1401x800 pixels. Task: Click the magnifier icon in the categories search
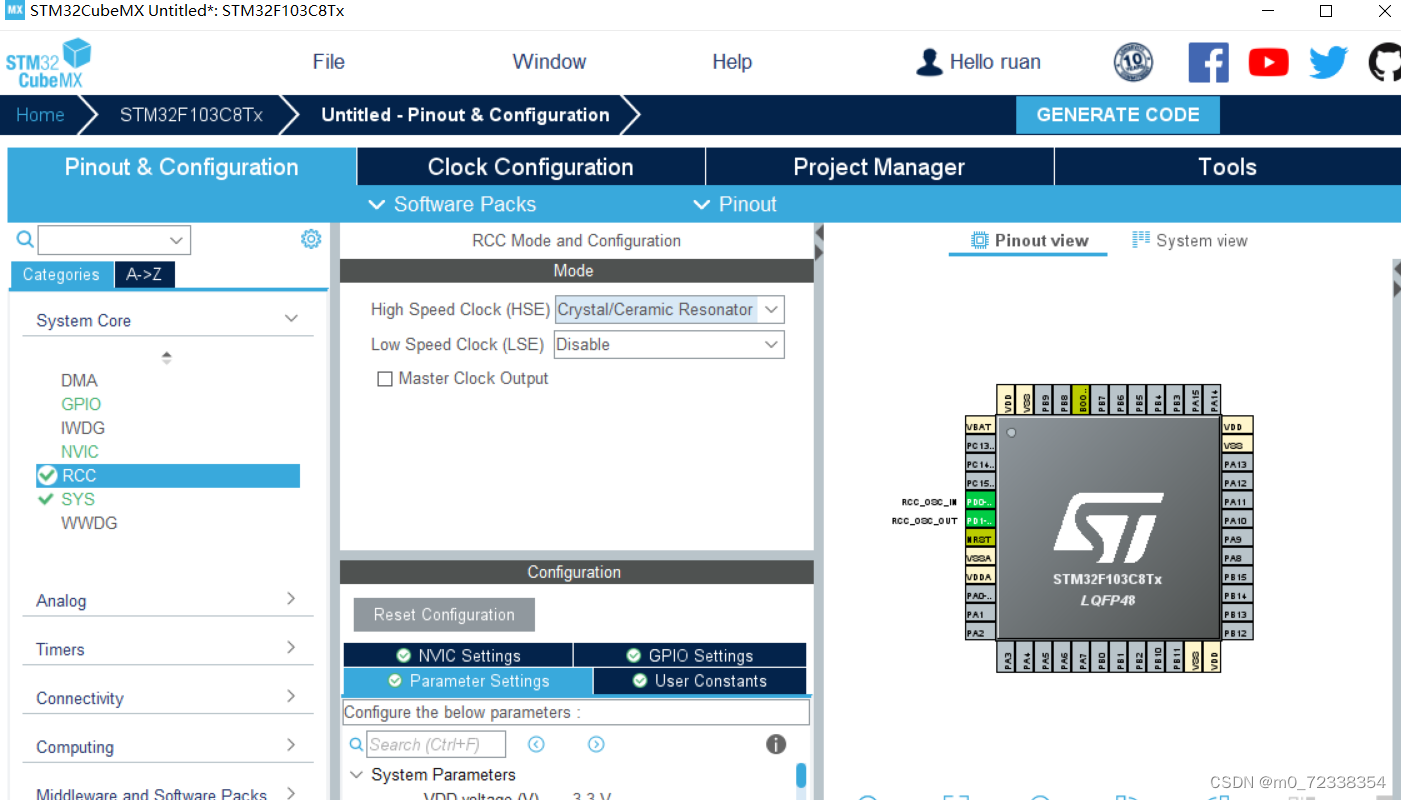pos(25,239)
